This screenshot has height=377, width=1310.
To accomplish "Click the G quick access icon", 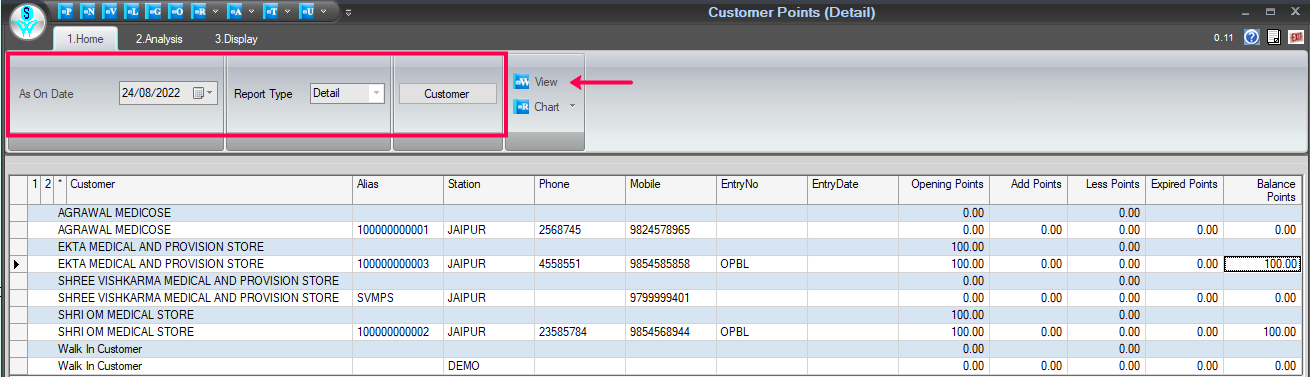I will pos(154,12).
